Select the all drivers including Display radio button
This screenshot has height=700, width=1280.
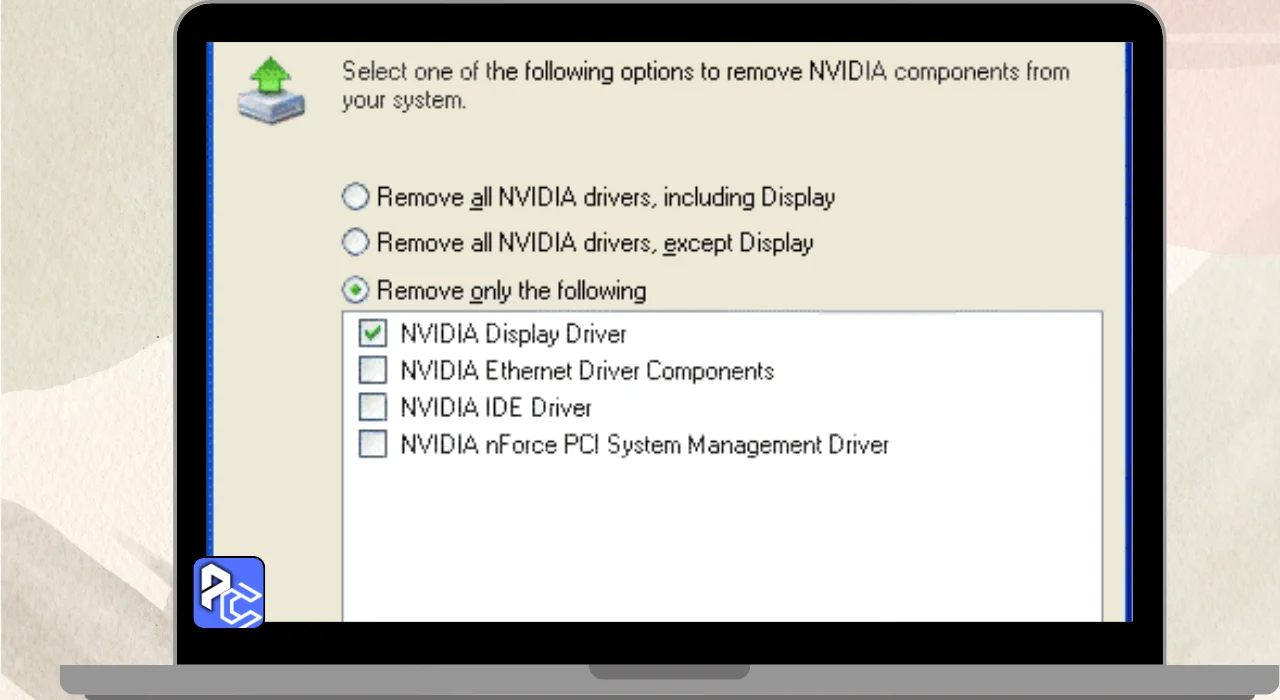coord(356,197)
